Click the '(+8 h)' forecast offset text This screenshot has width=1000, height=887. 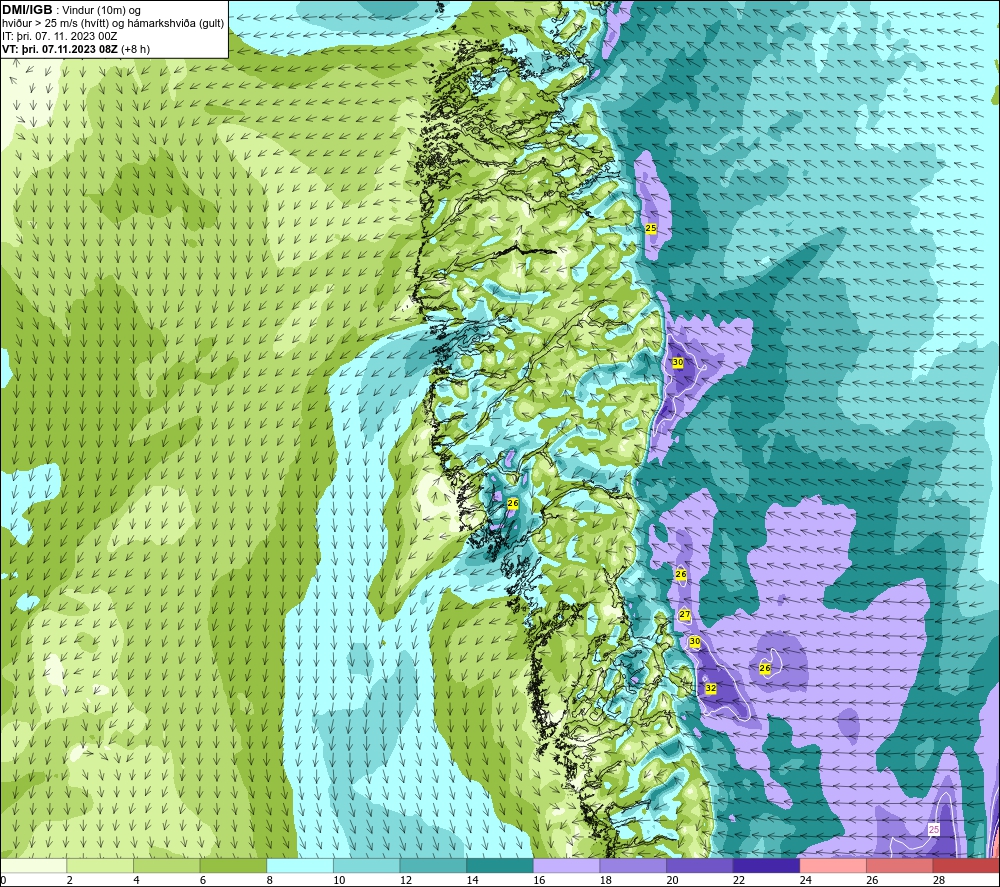[x=135, y=49]
